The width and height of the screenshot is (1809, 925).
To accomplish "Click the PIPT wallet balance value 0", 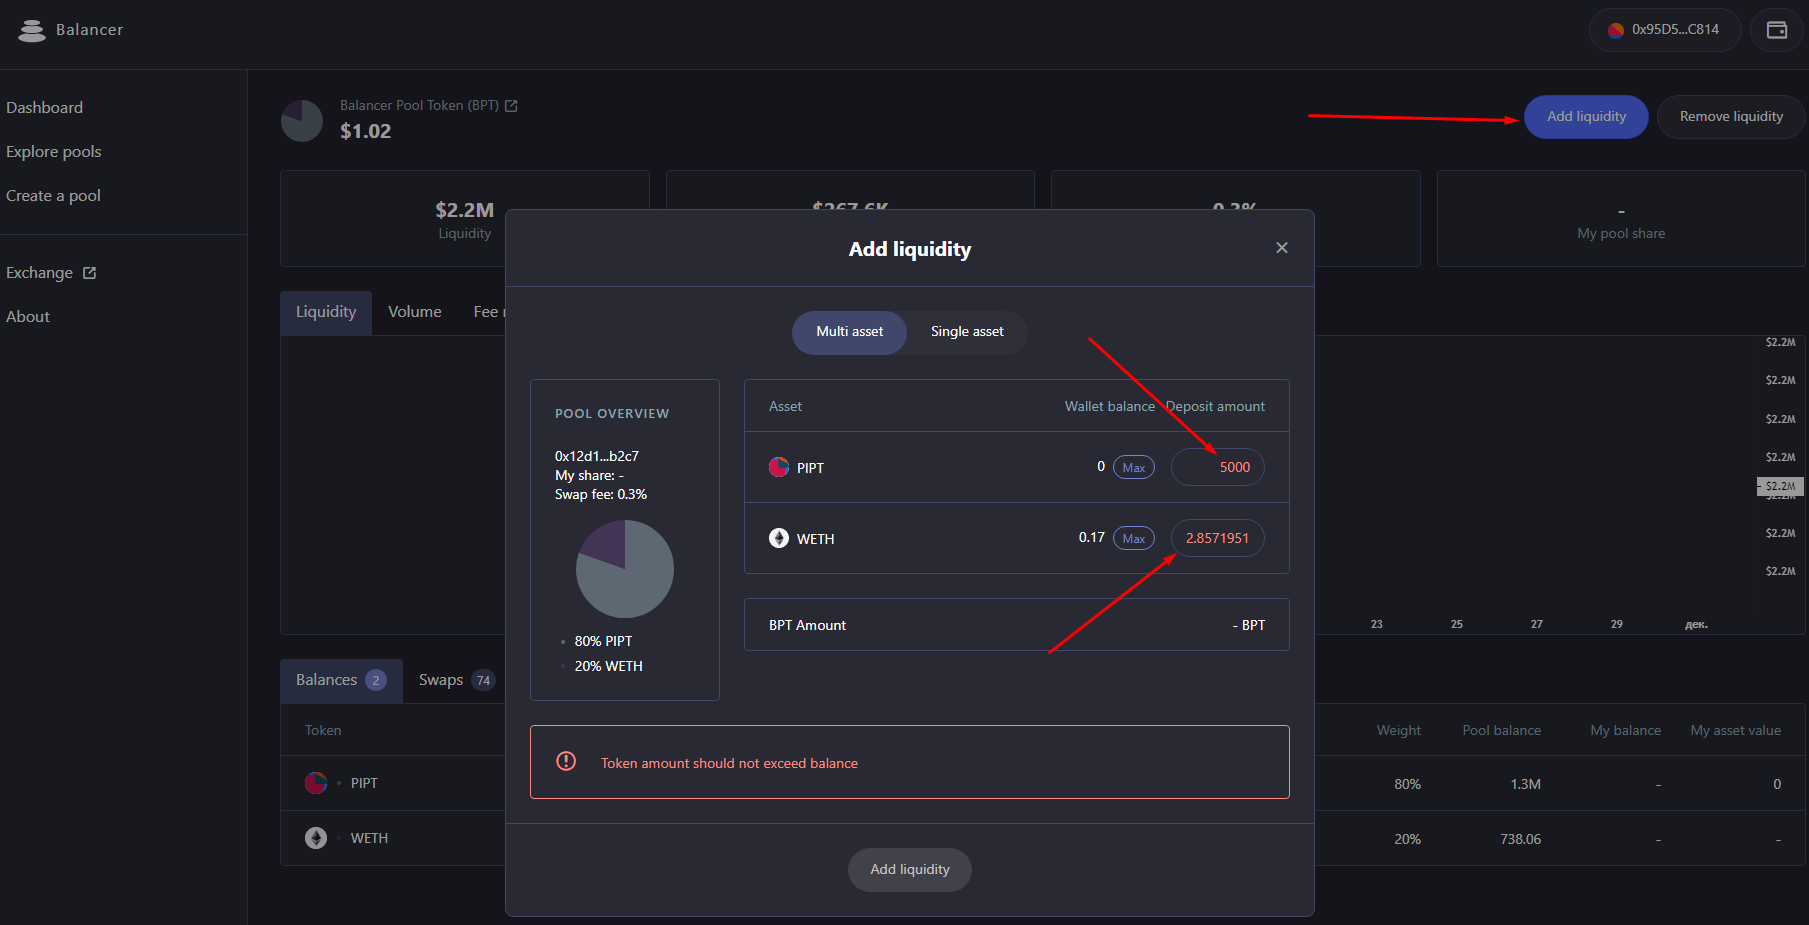I will pos(1101,466).
